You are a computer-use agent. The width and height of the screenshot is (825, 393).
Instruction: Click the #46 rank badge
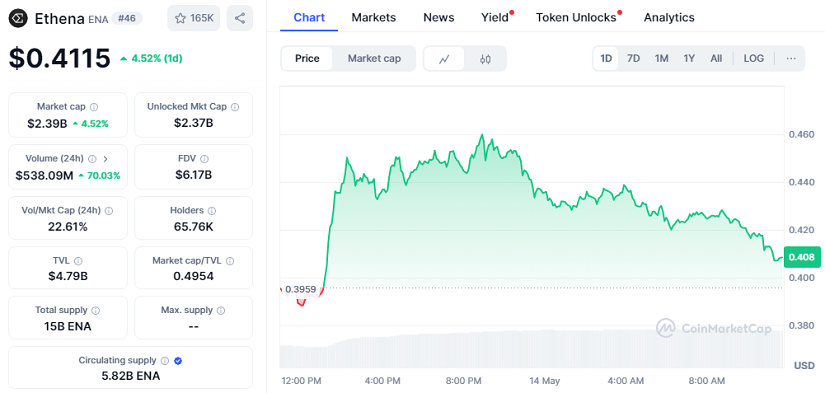(127, 19)
